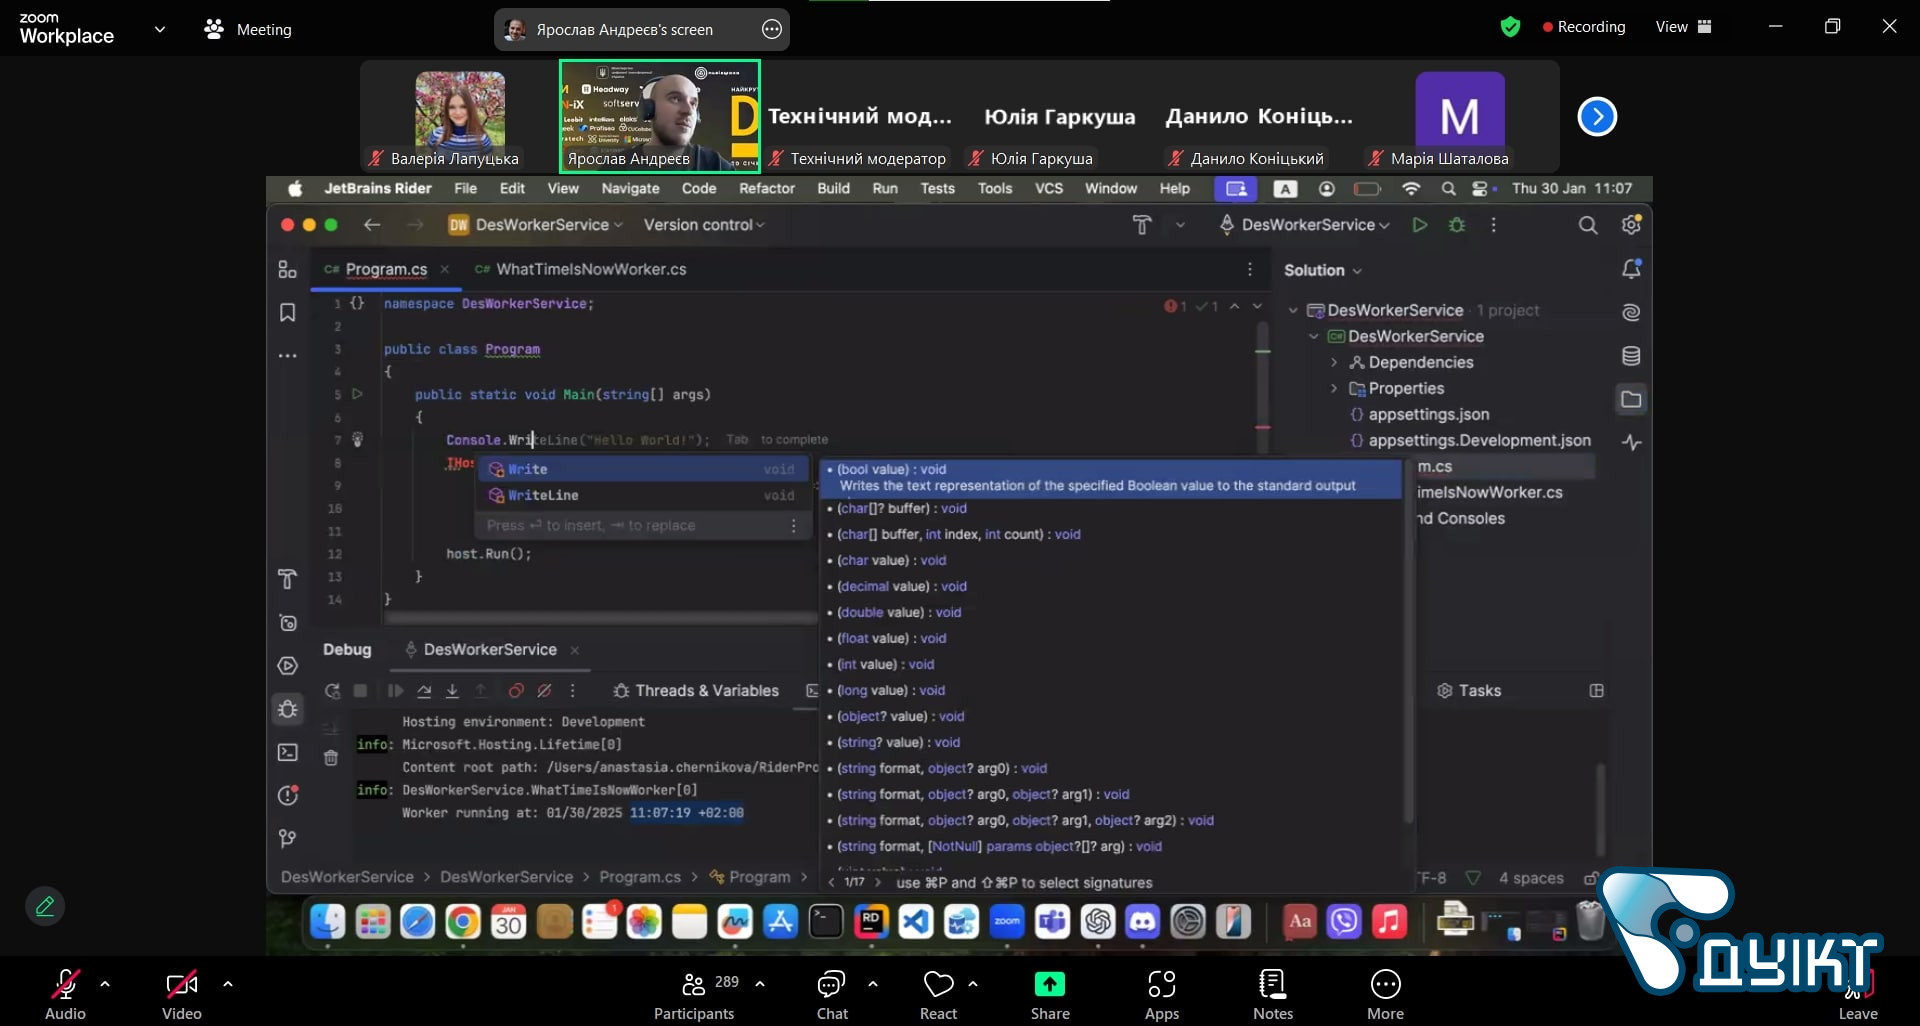This screenshot has width=1920, height=1026.
Task: Open appsettings.Development.json file
Action: (x=1479, y=440)
